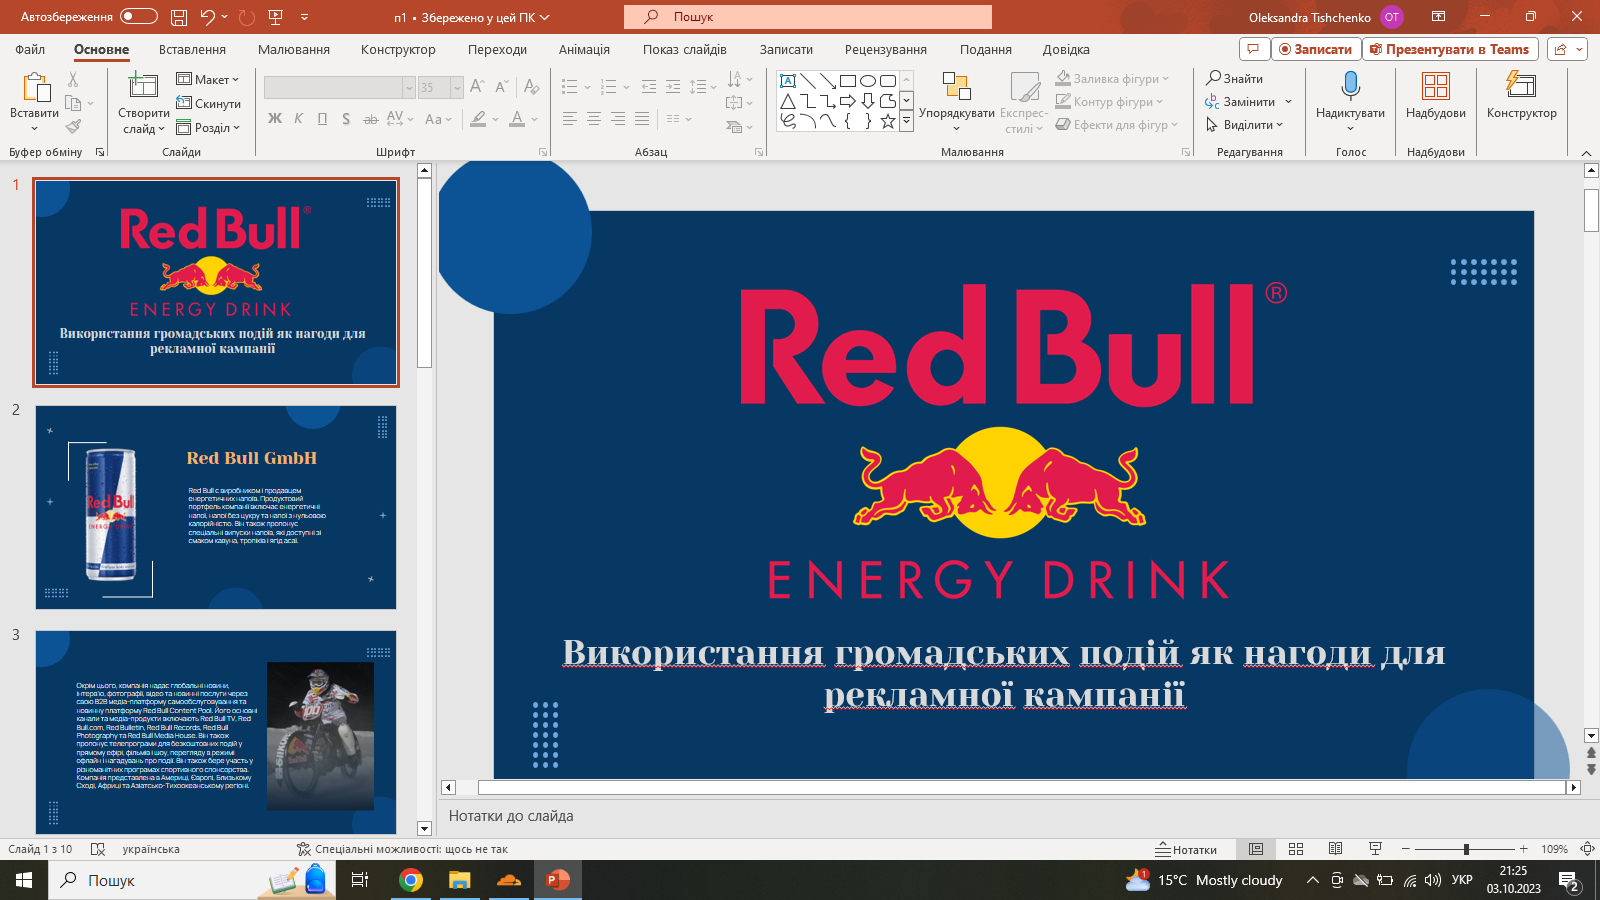Save the presentation using the floppy disk icon
The image size is (1600, 900).
[x=179, y=17]
